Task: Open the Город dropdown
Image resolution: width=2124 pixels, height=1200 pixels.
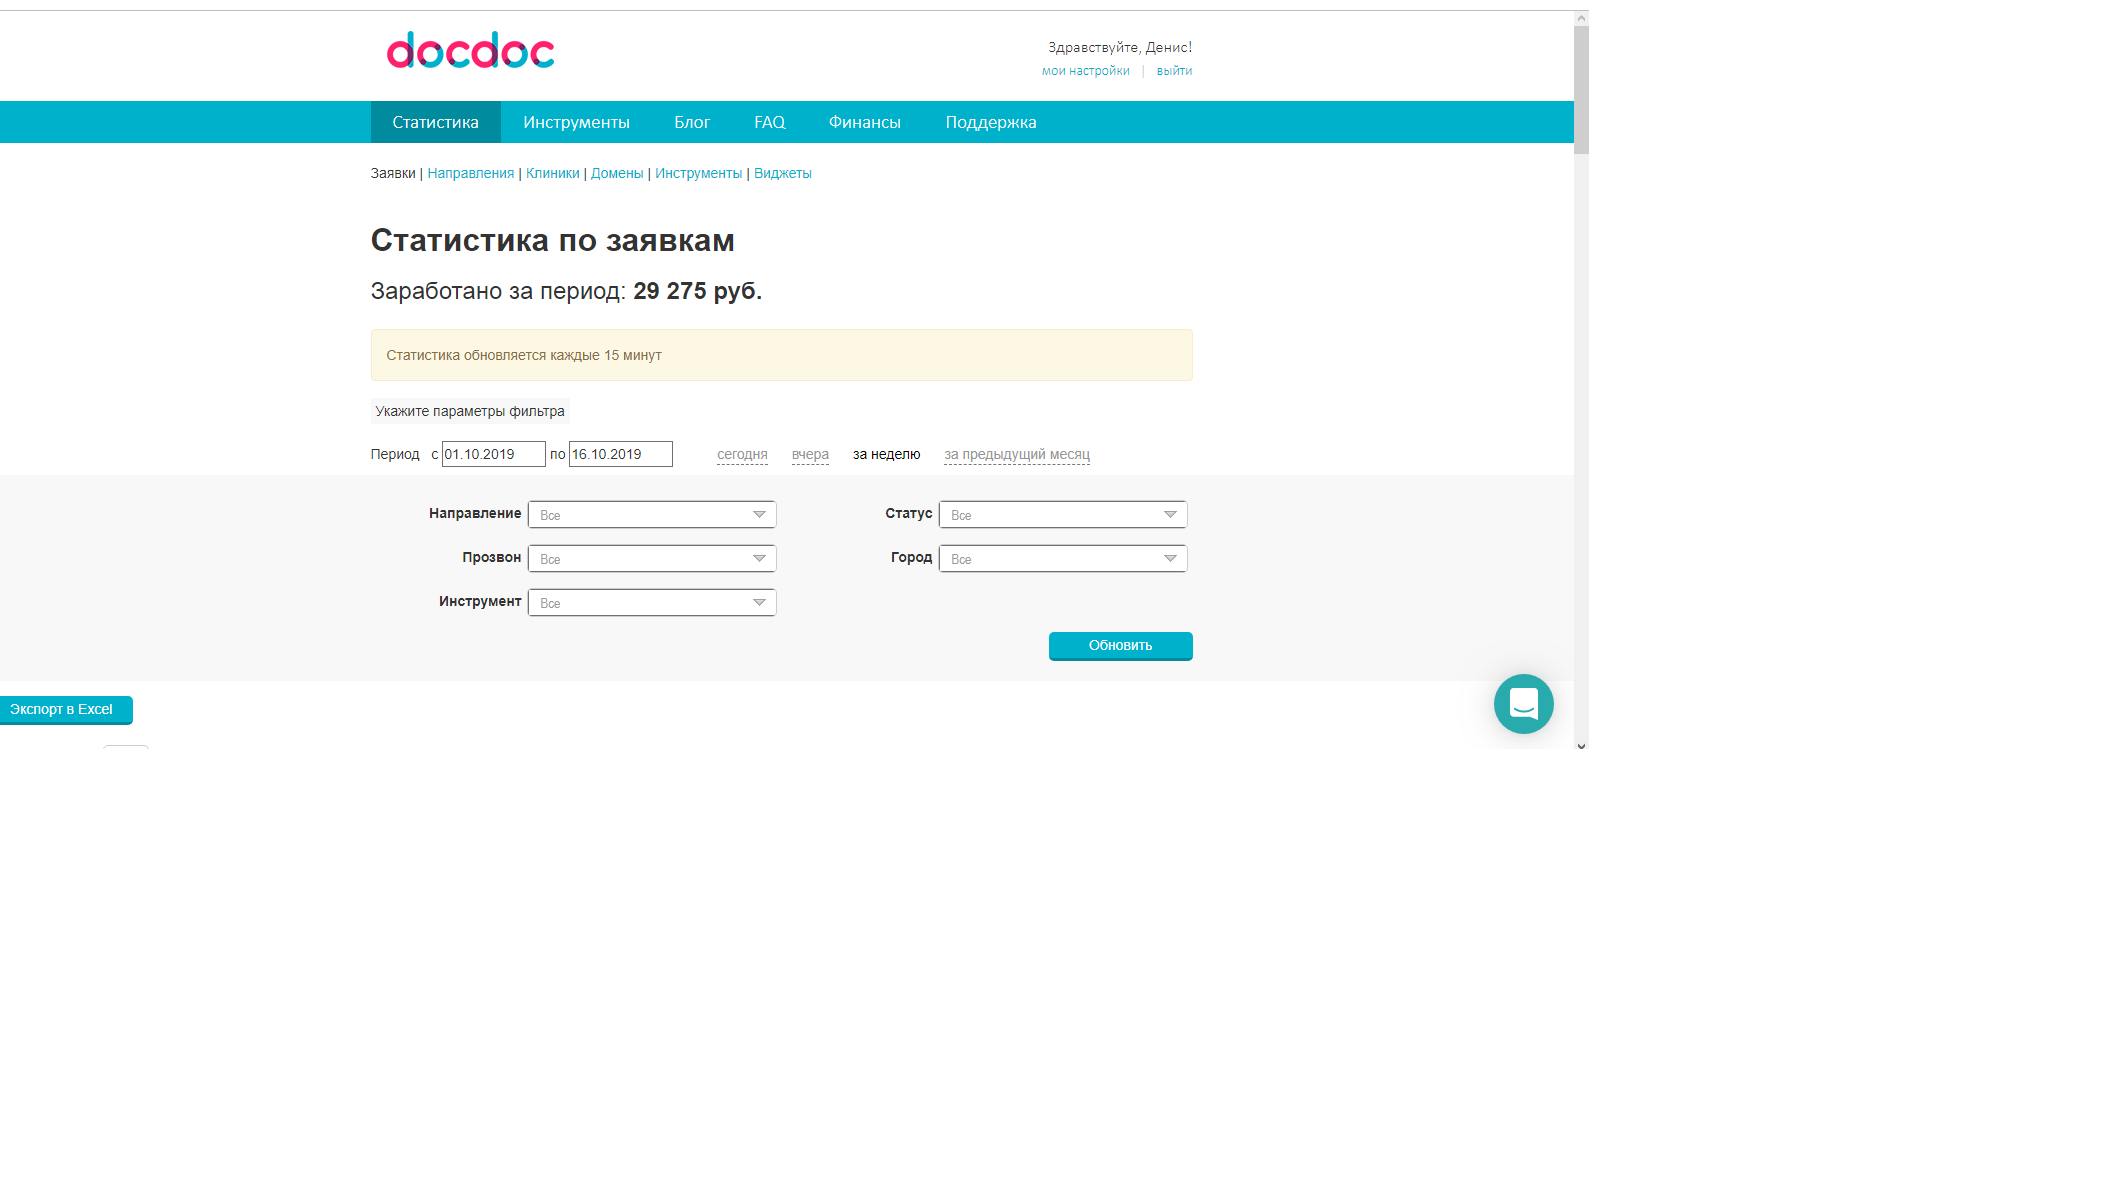Action: click(1063, 559)
